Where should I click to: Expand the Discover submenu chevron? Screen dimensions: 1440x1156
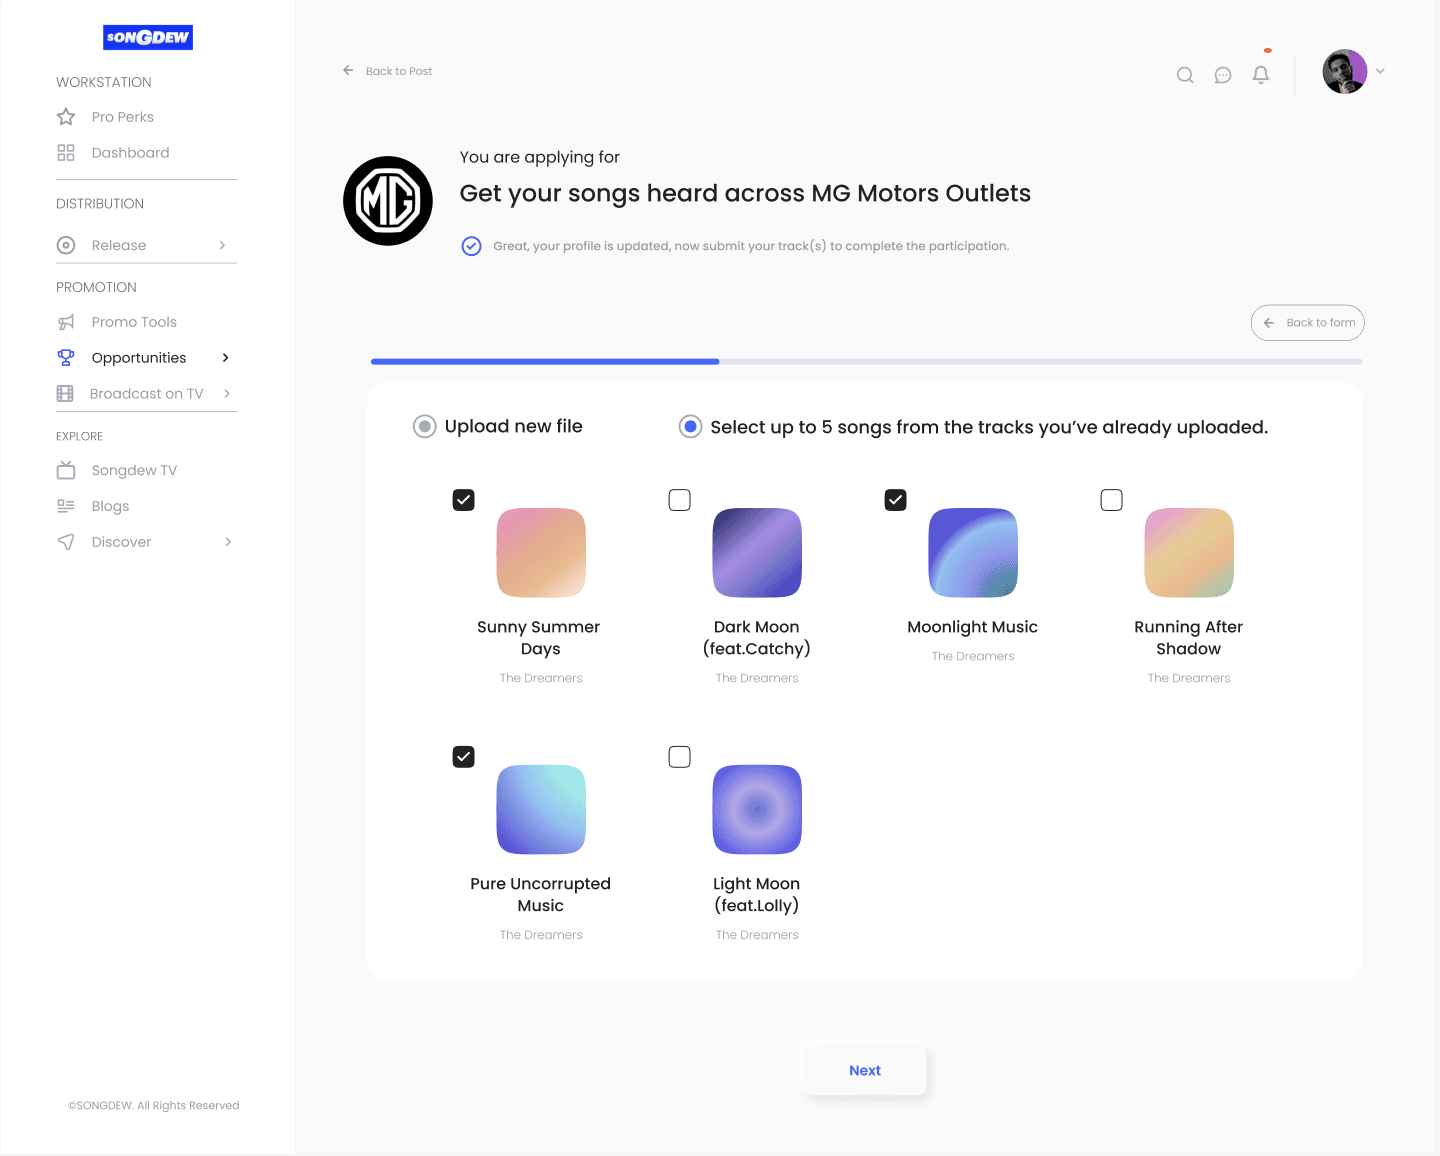pos(228,542)
